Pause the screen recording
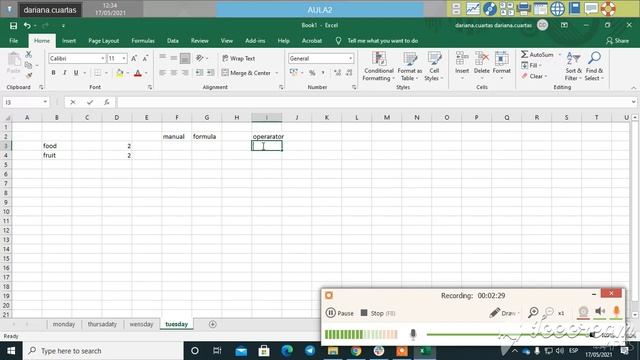Viewport: 640px width, 360px height. pyautogui.click(x=340, y=313)
